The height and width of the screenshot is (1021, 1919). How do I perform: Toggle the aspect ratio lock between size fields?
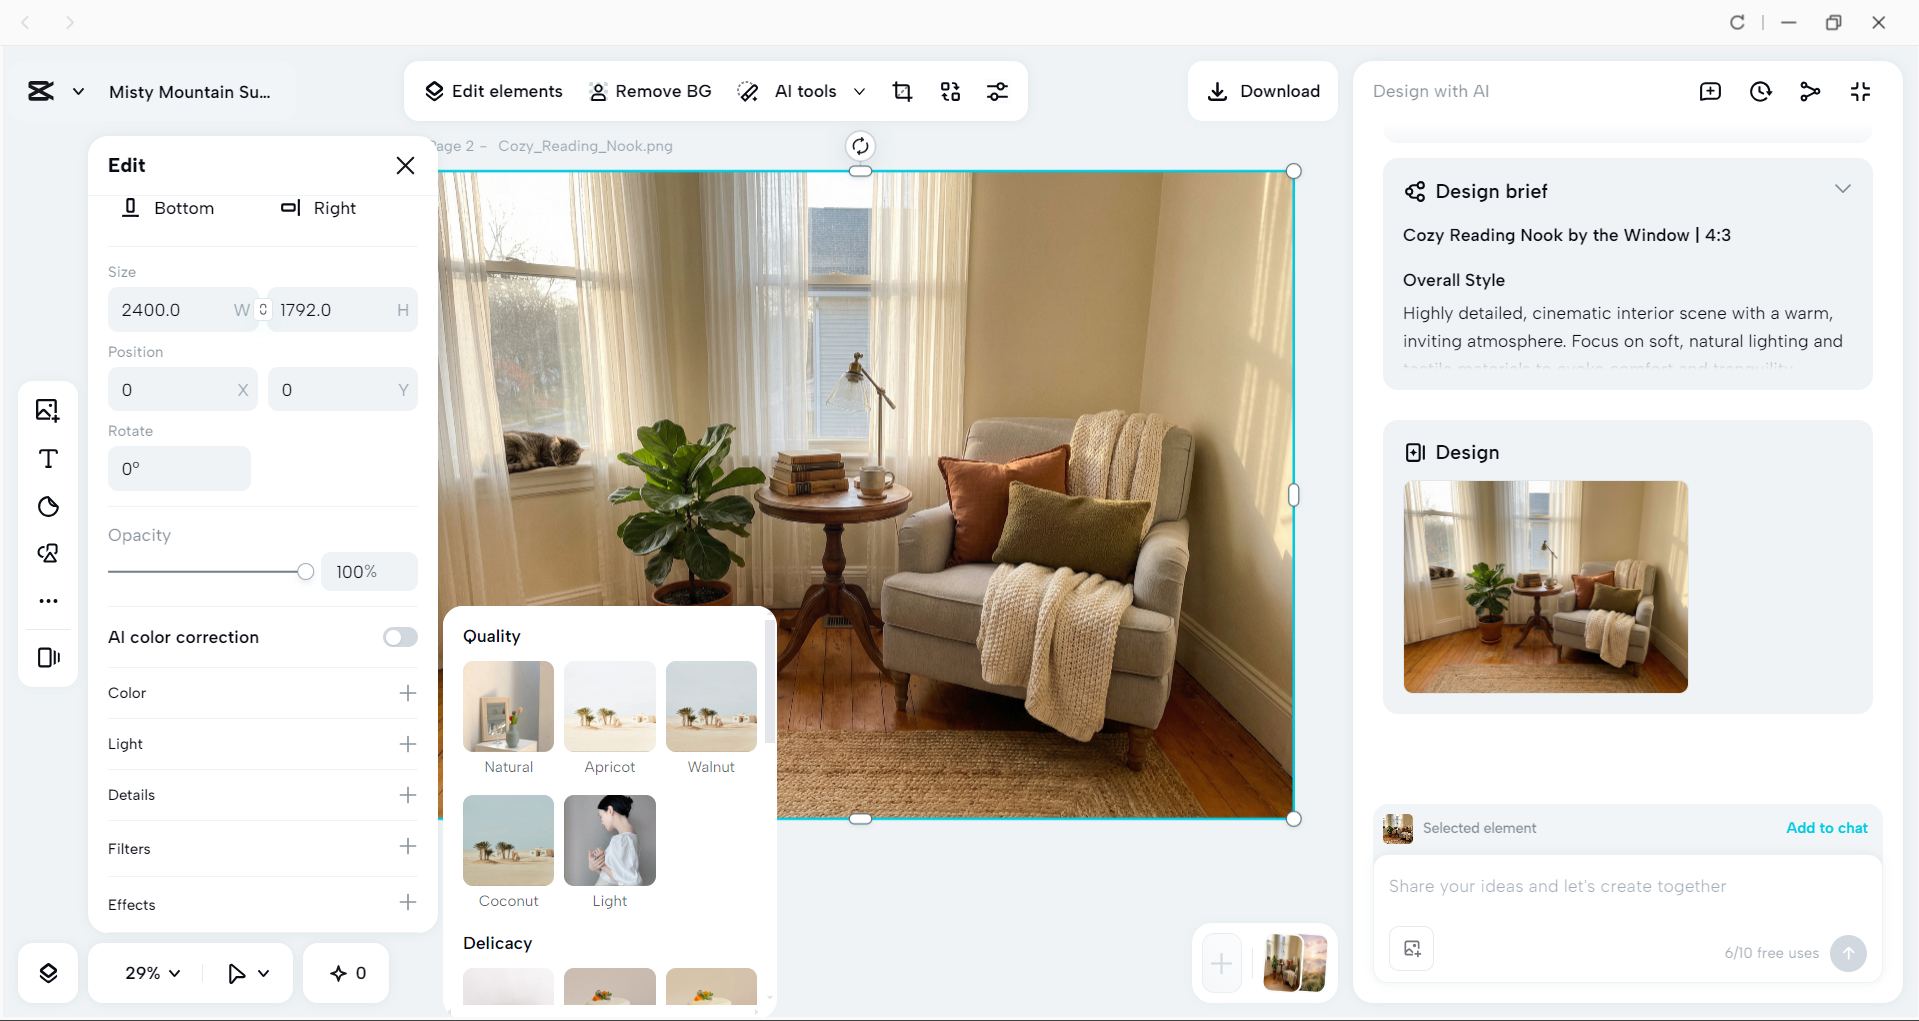pyautogui.click(x=263, y=310)
